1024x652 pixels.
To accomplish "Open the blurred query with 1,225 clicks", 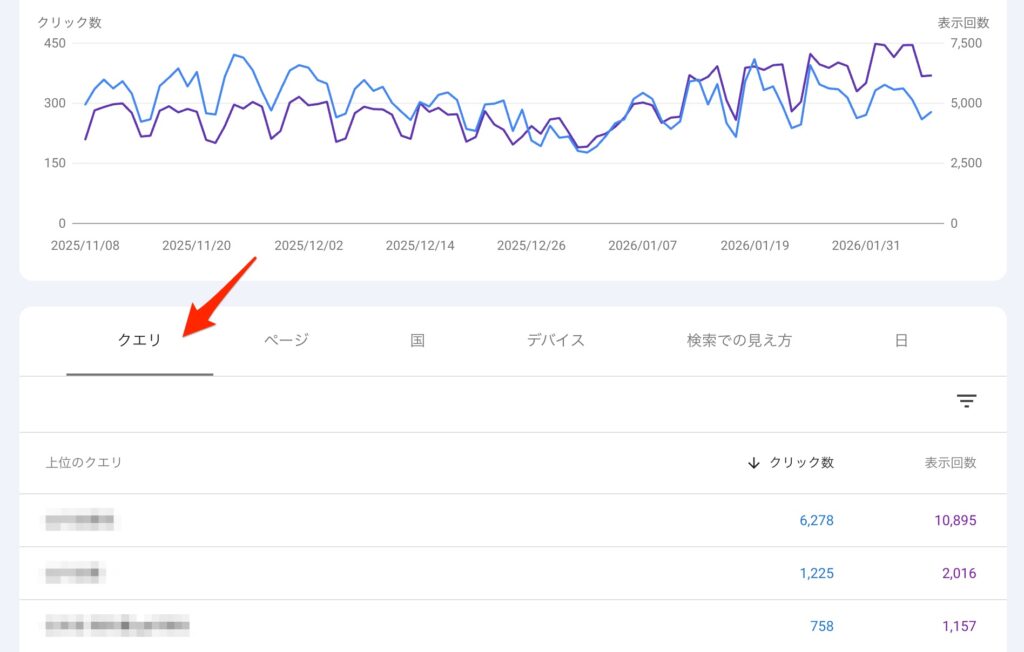I will coord(75,574).
